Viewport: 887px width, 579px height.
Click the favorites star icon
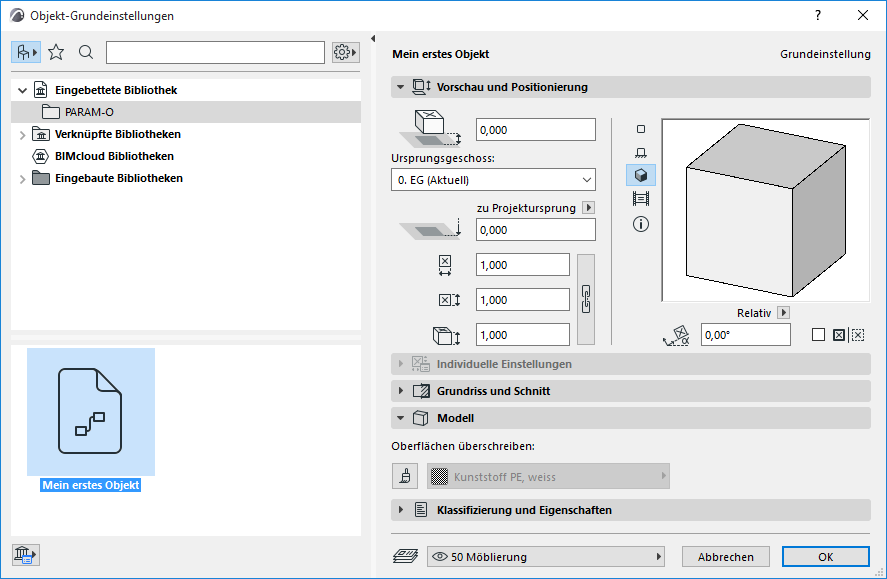point(56,51)
